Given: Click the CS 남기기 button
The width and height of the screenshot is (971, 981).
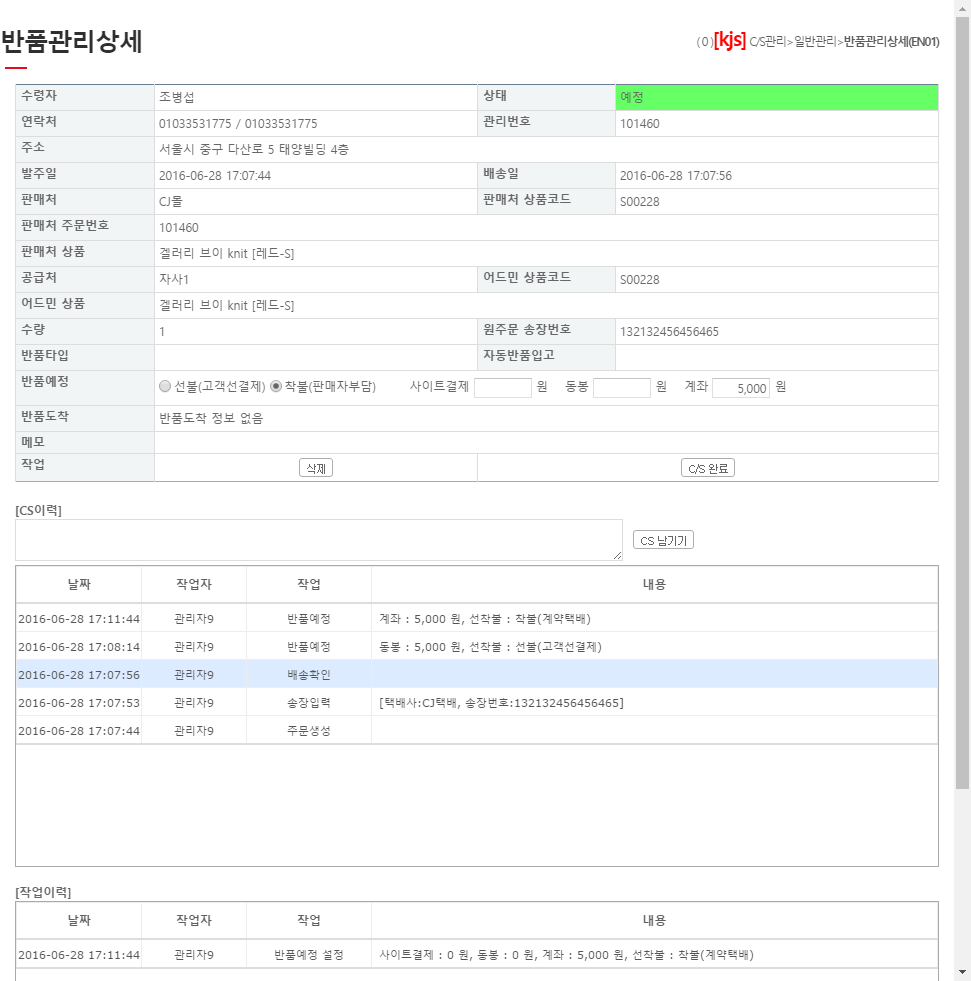Looking at the screenshot, I should pyautogui.click(x=663, y=540).
